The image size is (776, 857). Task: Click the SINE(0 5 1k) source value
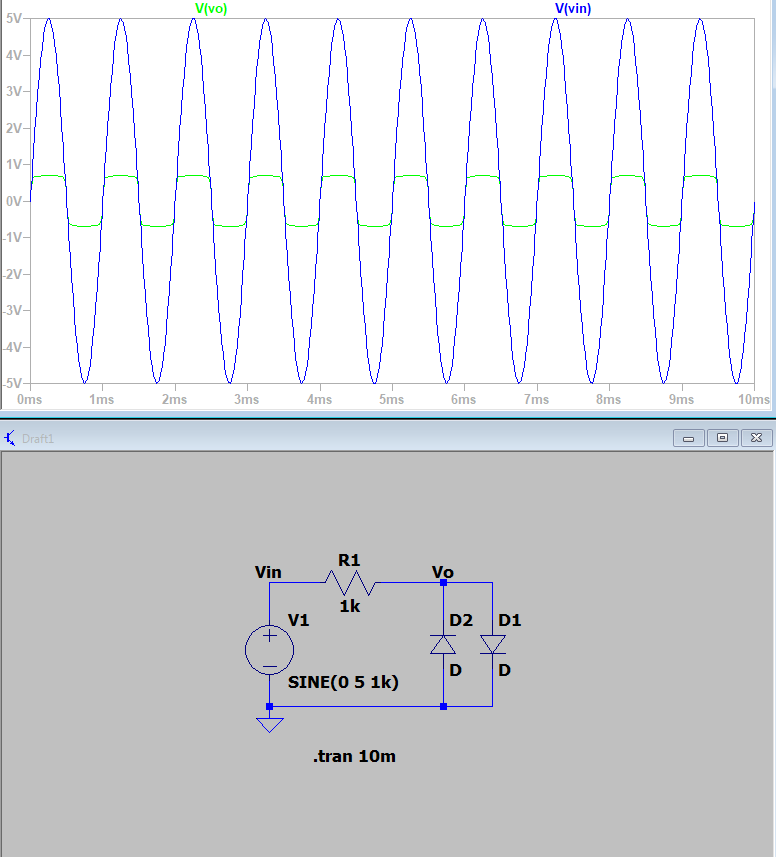click(343, 683)
